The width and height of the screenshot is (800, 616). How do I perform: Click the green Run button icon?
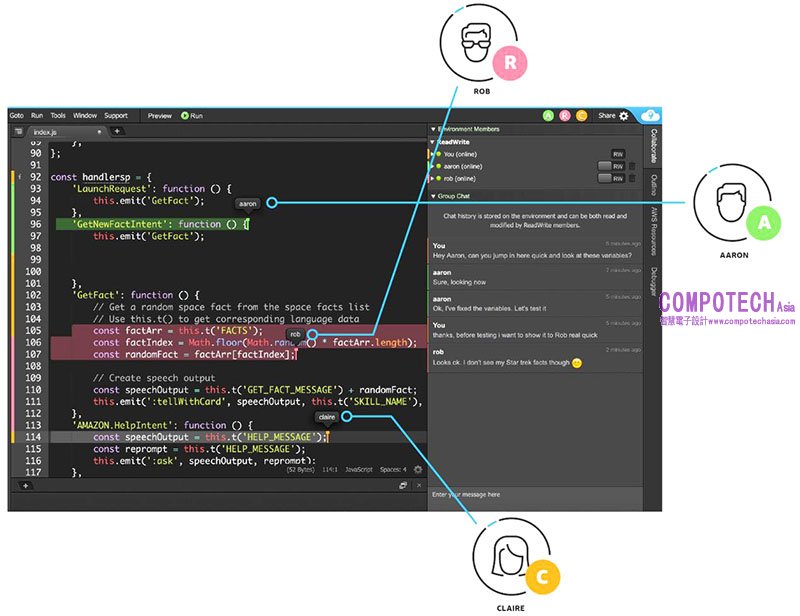185,116
